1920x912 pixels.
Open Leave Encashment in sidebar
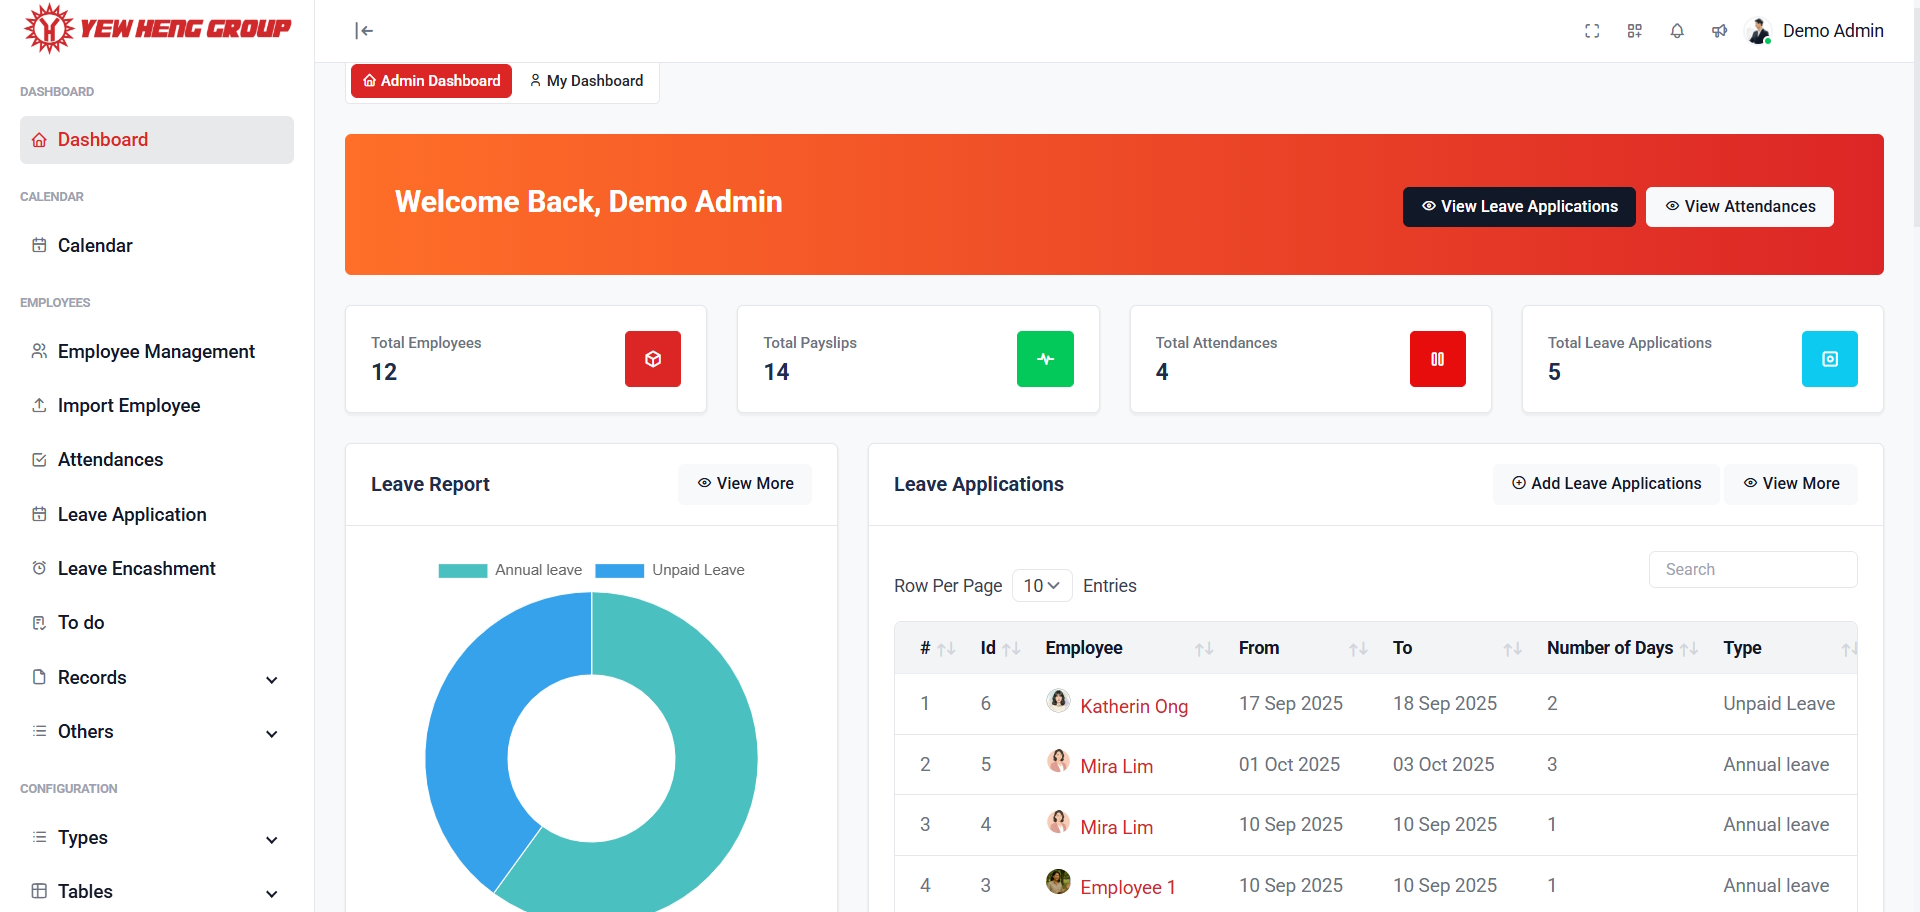tap(136, 569)
